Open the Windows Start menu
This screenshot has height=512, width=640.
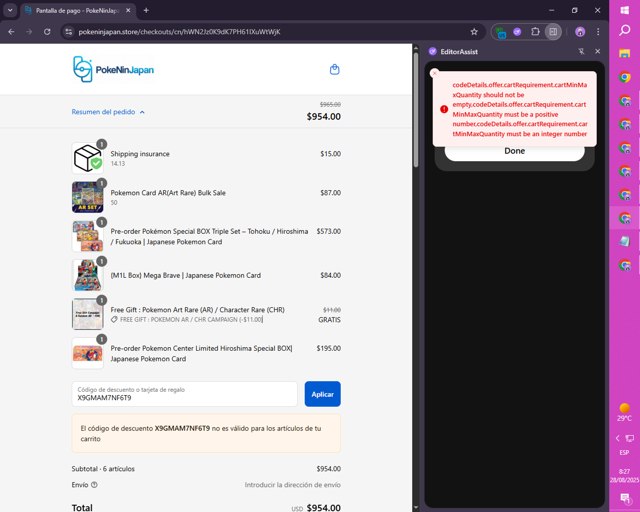point(624,10)
